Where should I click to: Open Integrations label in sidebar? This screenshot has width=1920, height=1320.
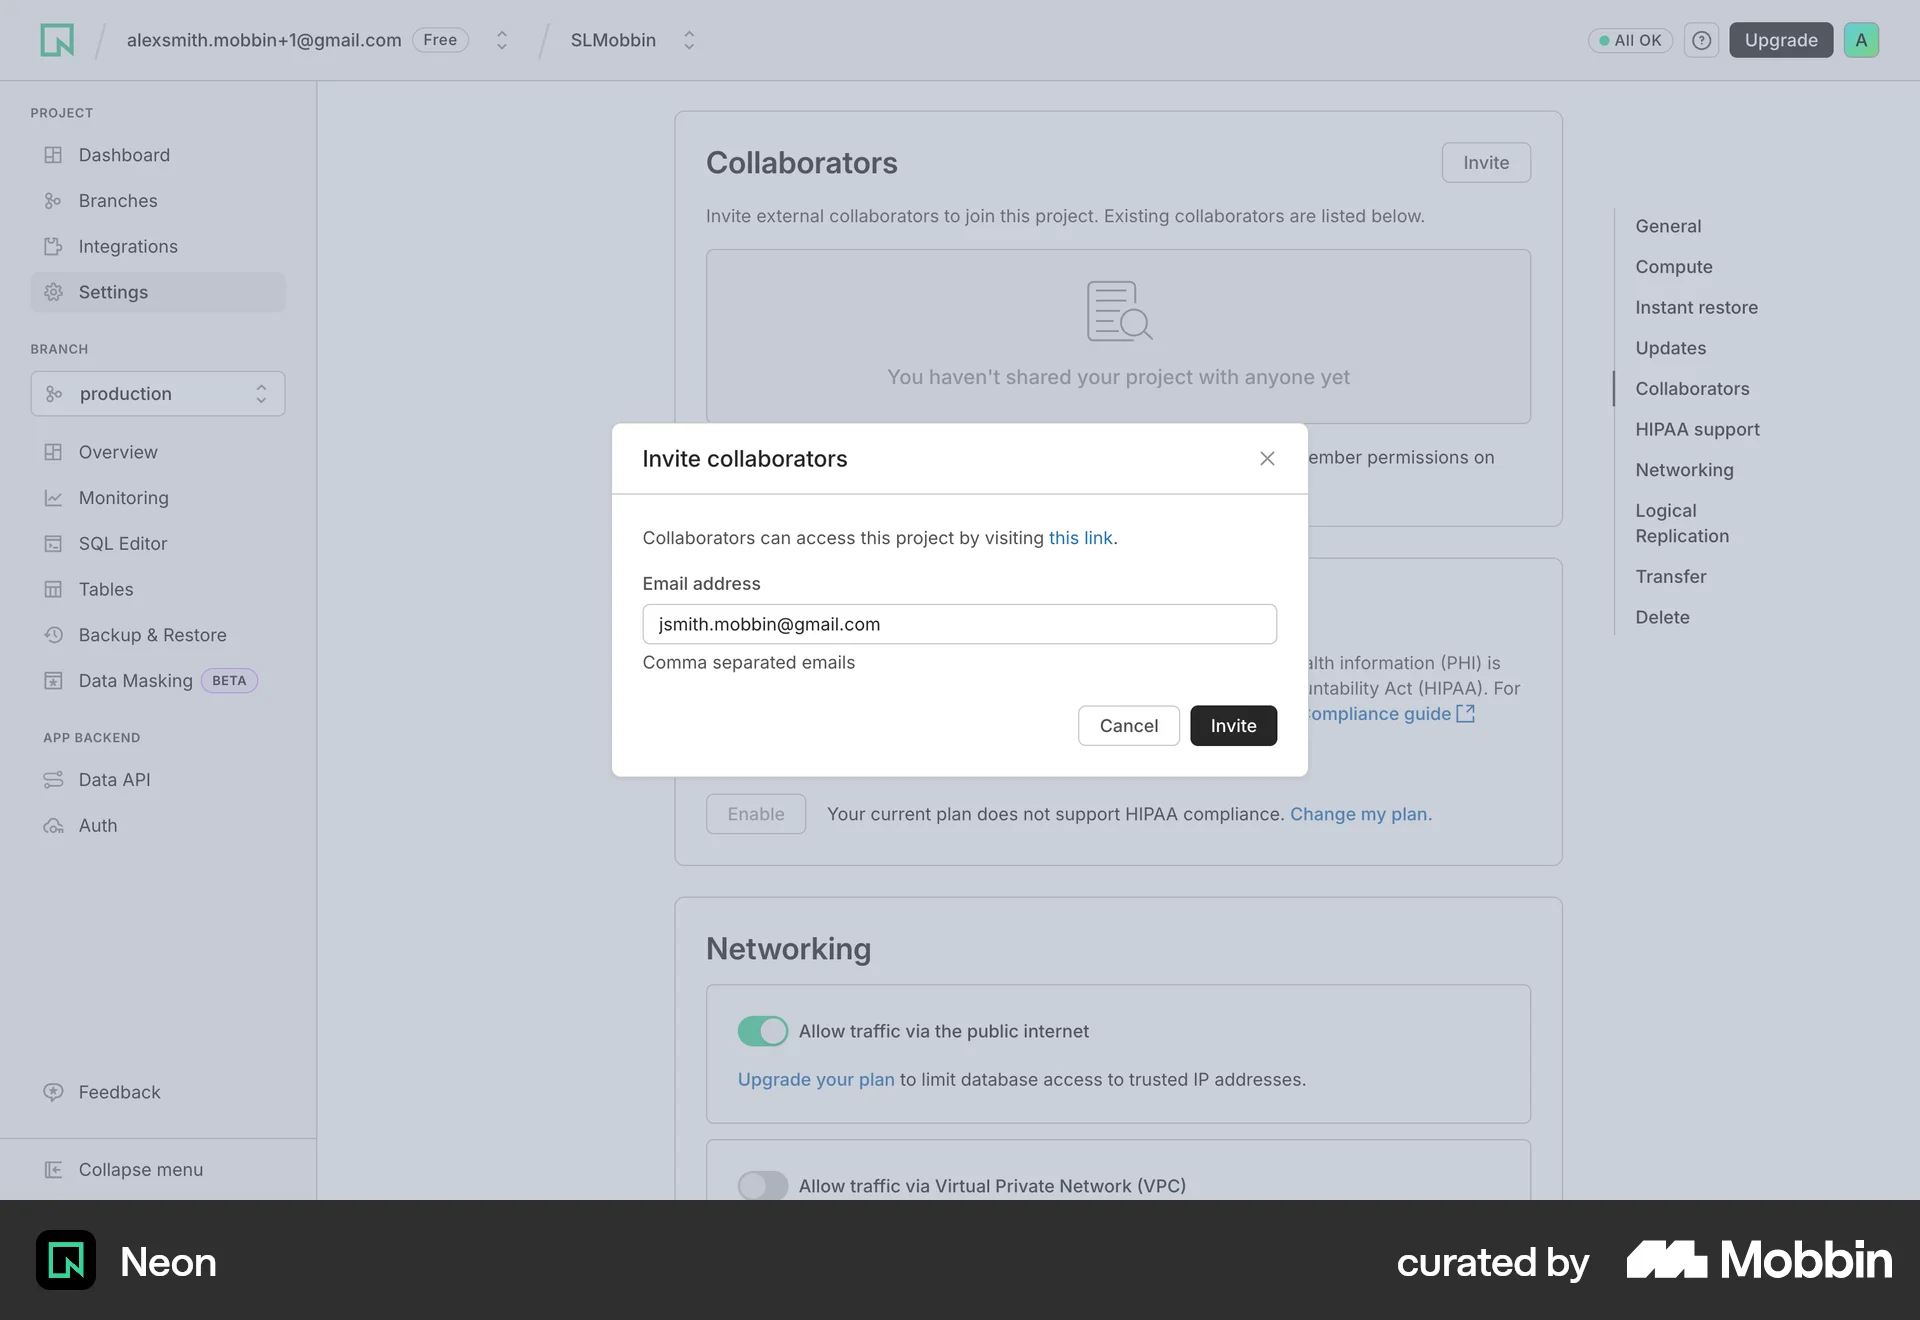click(128, 247)
